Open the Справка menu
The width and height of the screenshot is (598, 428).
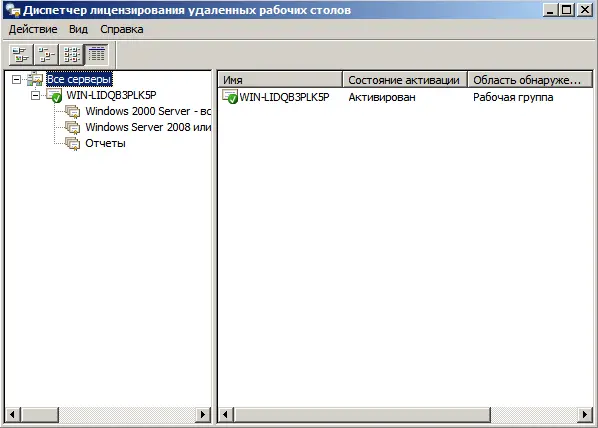click(122, 29)
